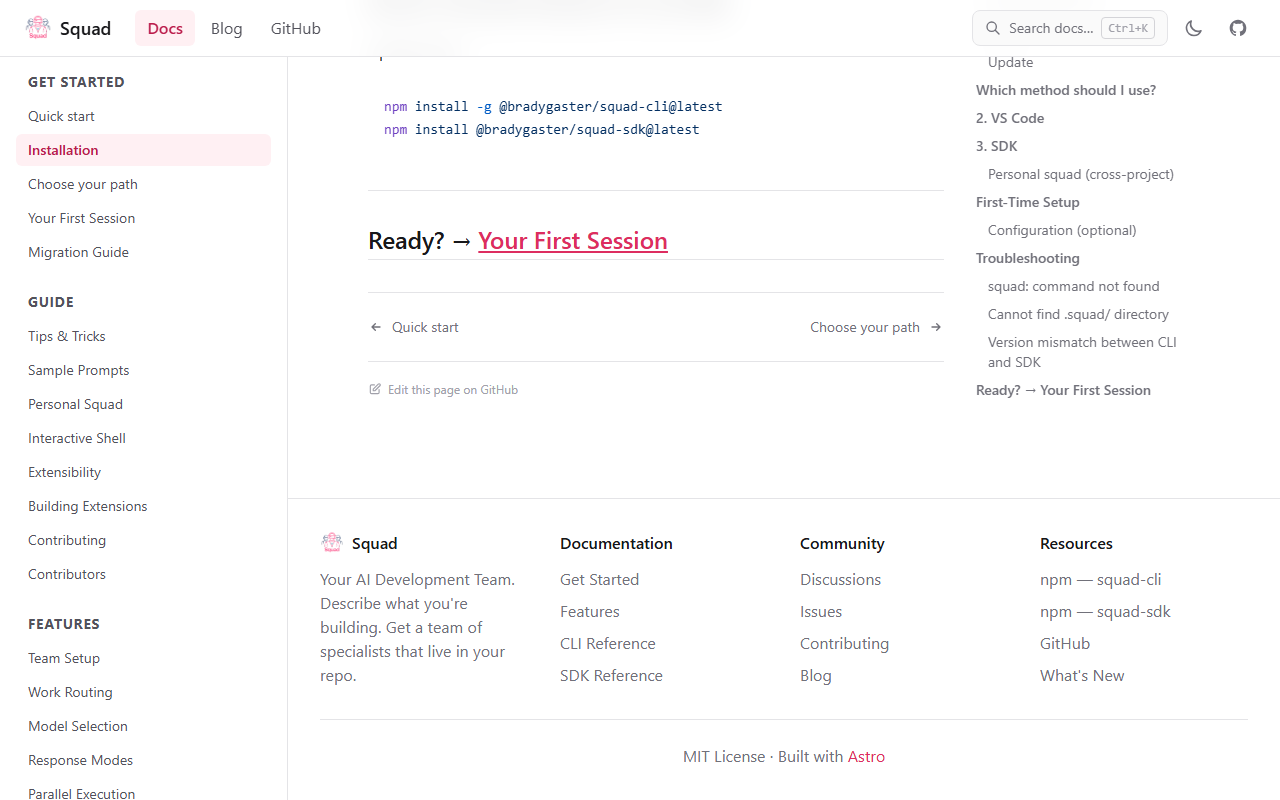The image size is (1280, 800).
Task: Toggle dark mode with the moon icon
Action: pyautogui.click(x=1193, y=28)
